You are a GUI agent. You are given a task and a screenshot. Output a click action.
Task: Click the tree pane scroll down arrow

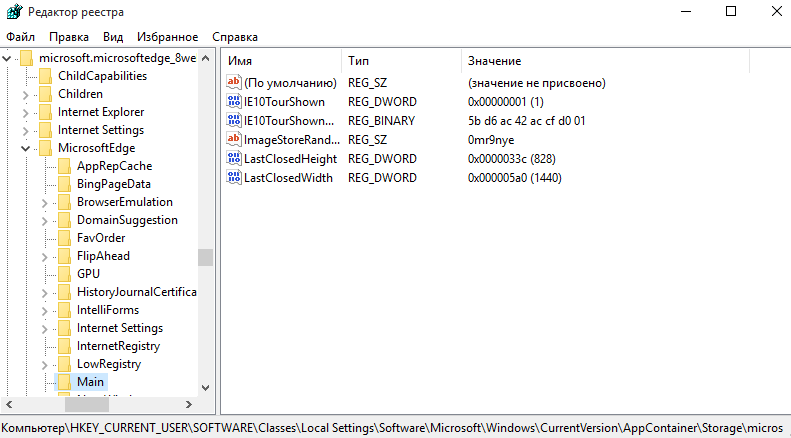205,387
